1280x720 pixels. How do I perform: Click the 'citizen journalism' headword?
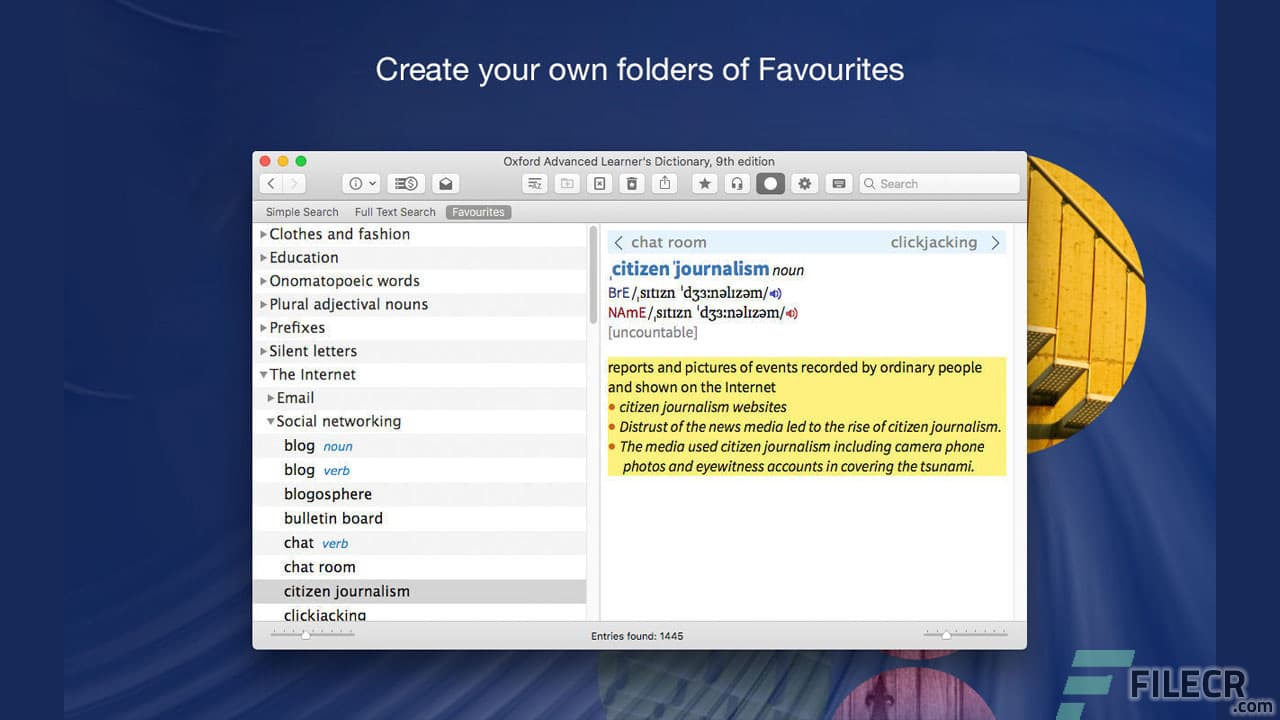[690, 269]
